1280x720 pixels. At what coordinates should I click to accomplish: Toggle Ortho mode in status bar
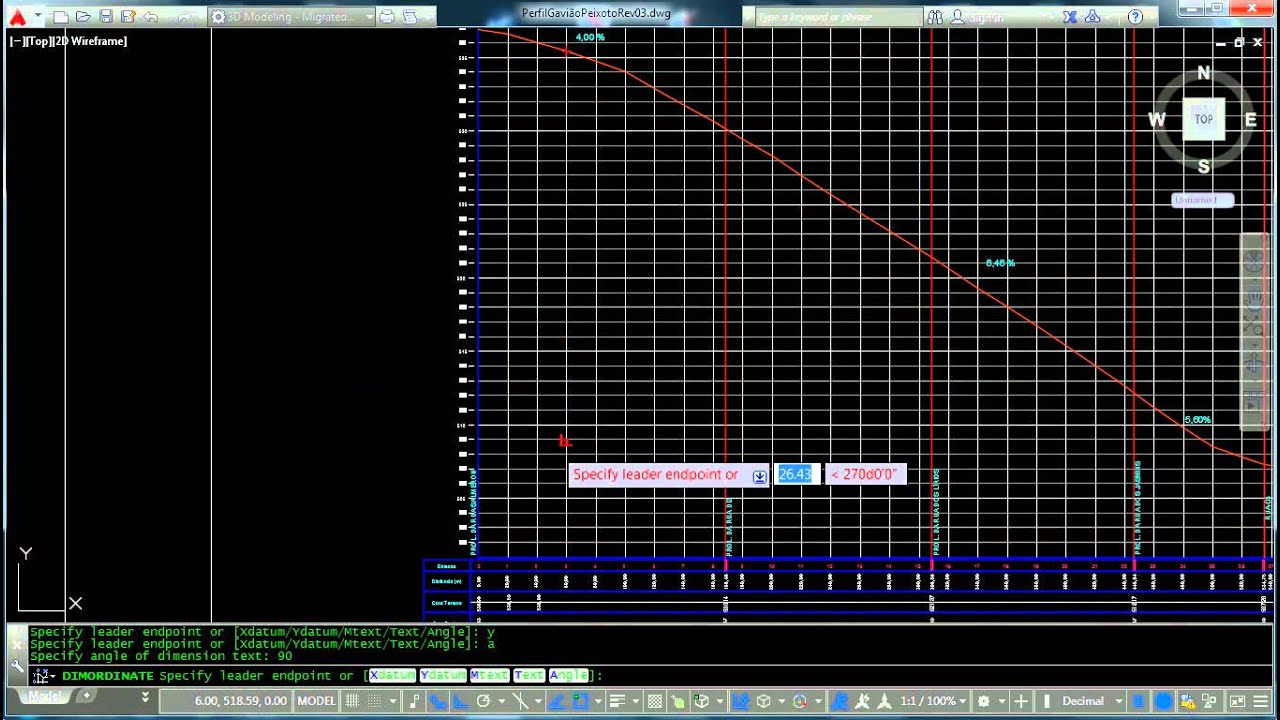pyautogui.click(x=460, y=701)
